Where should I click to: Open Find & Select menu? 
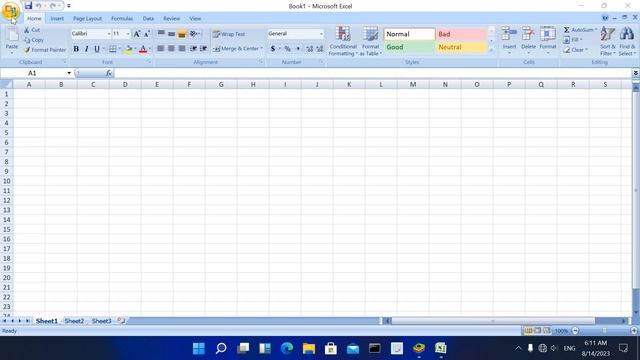click(627, 41)
